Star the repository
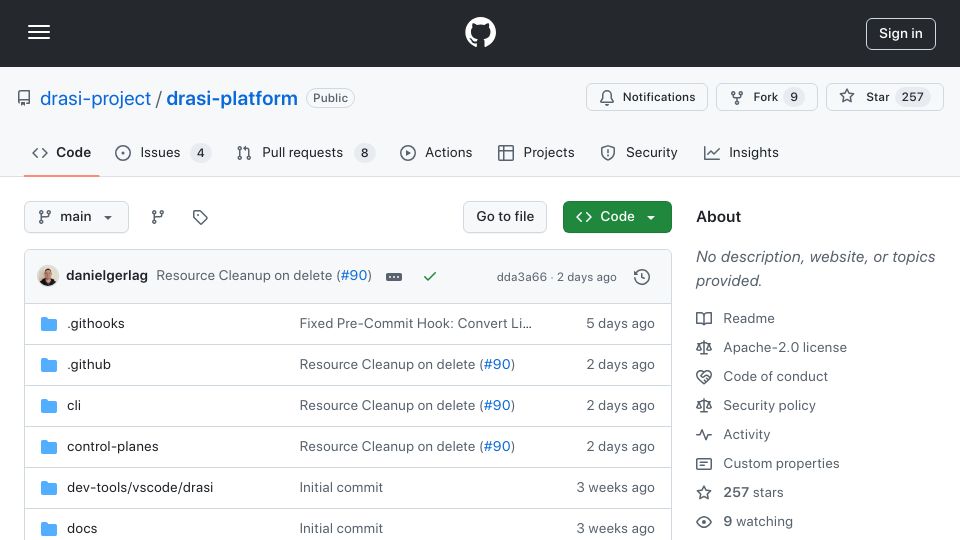The width and height of the screenshot is (960, 540). pos(885,97)
